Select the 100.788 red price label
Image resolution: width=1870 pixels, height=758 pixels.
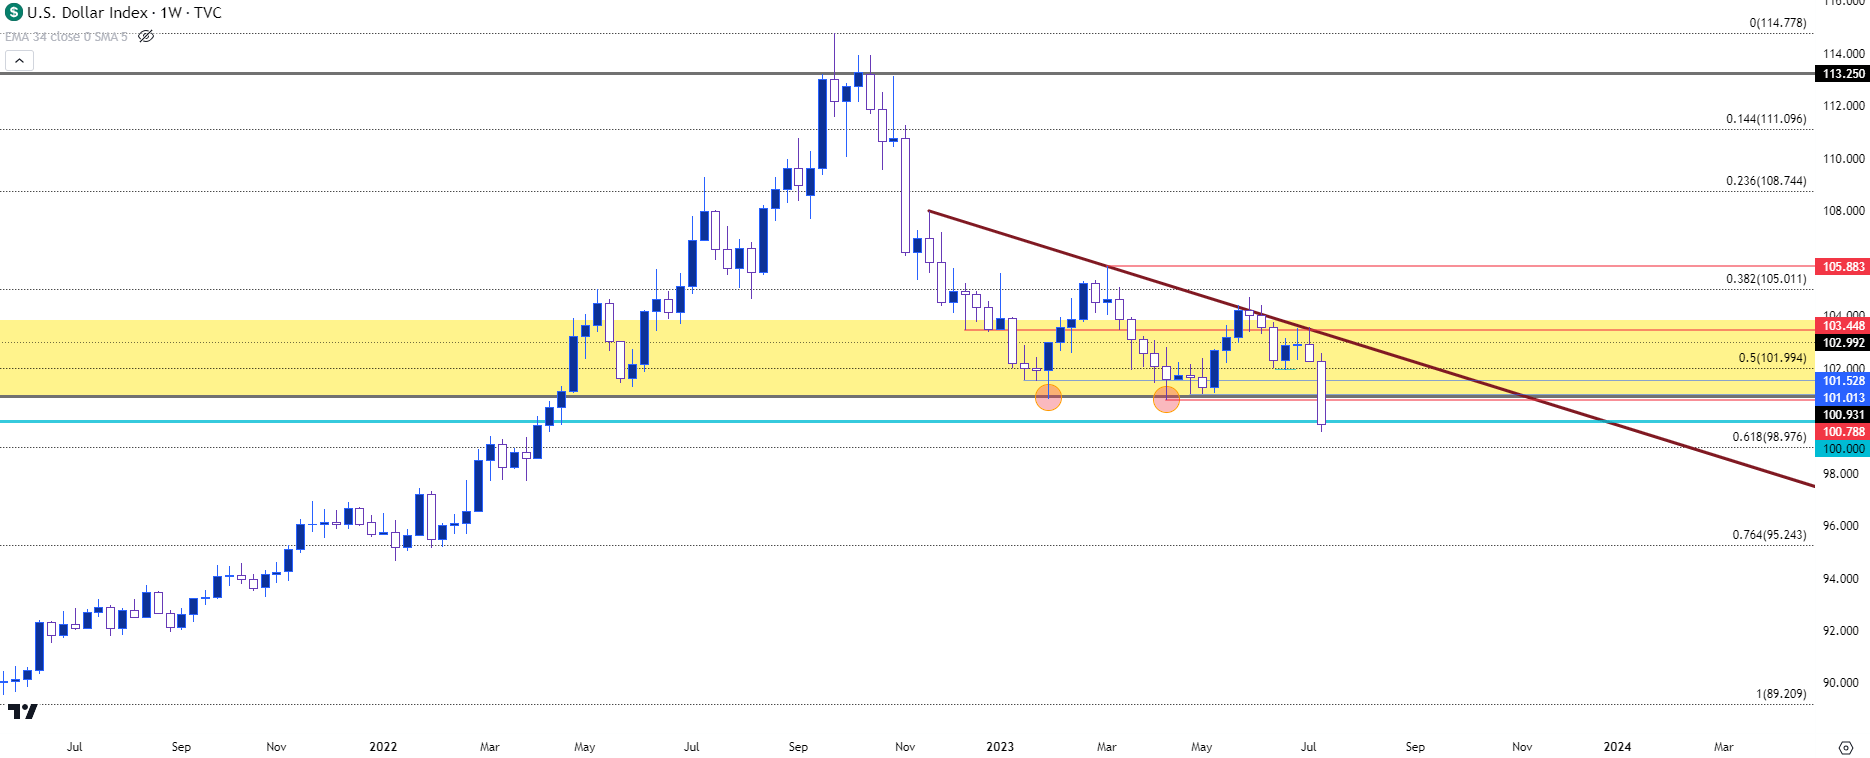pyautogui.click(x=1842, y=432)
